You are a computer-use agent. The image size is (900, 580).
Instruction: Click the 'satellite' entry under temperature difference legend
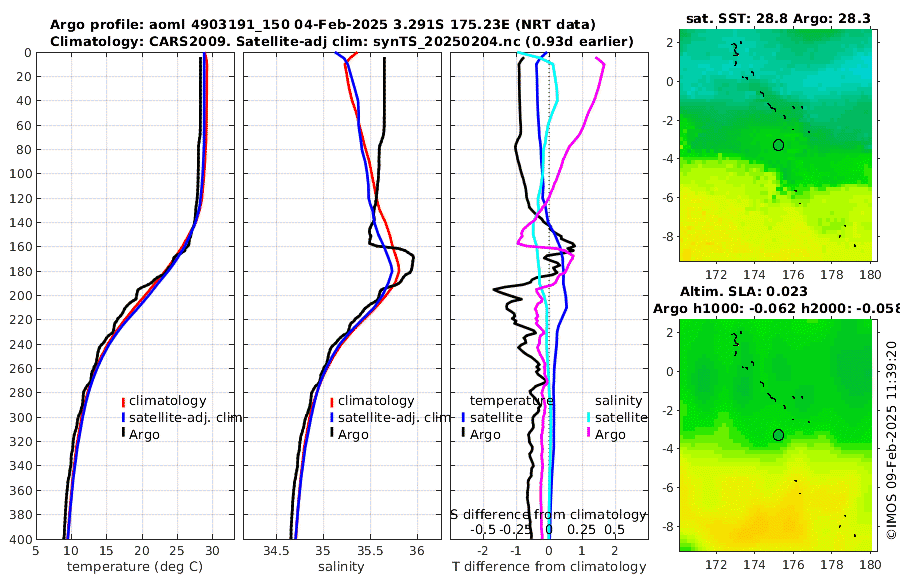click(x=496, y=417)
